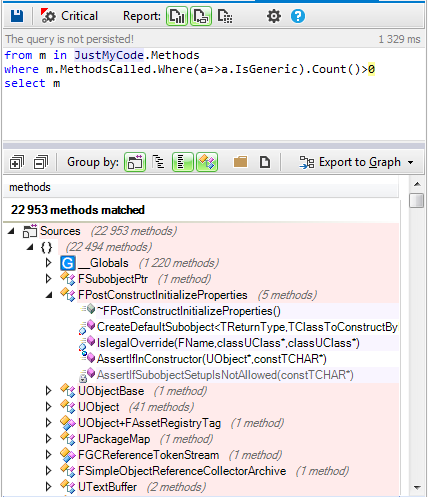428x497 pixels.
Task: Click the blank file group-by icon
Action: click(x=265, y=162)
